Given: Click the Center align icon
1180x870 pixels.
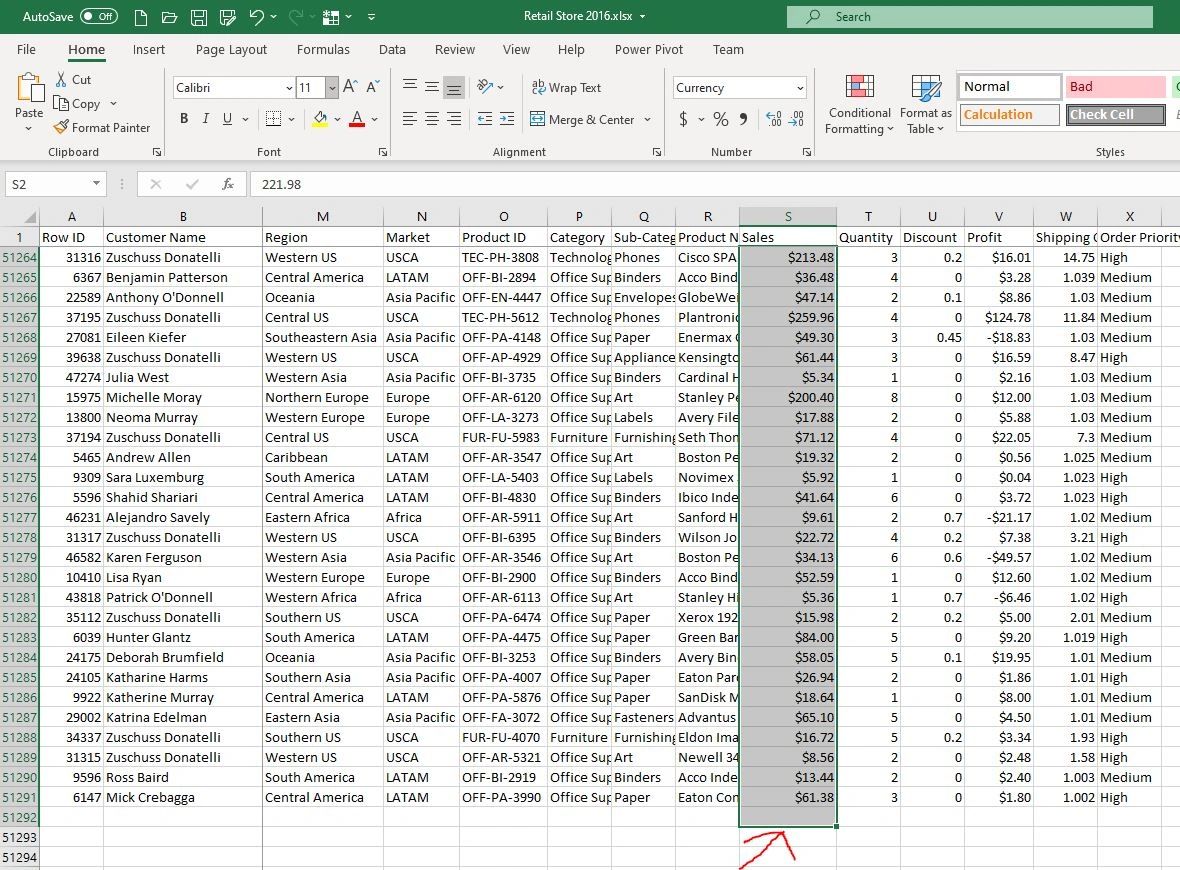Looking at the screenshot, I should (x=431, y=119).
